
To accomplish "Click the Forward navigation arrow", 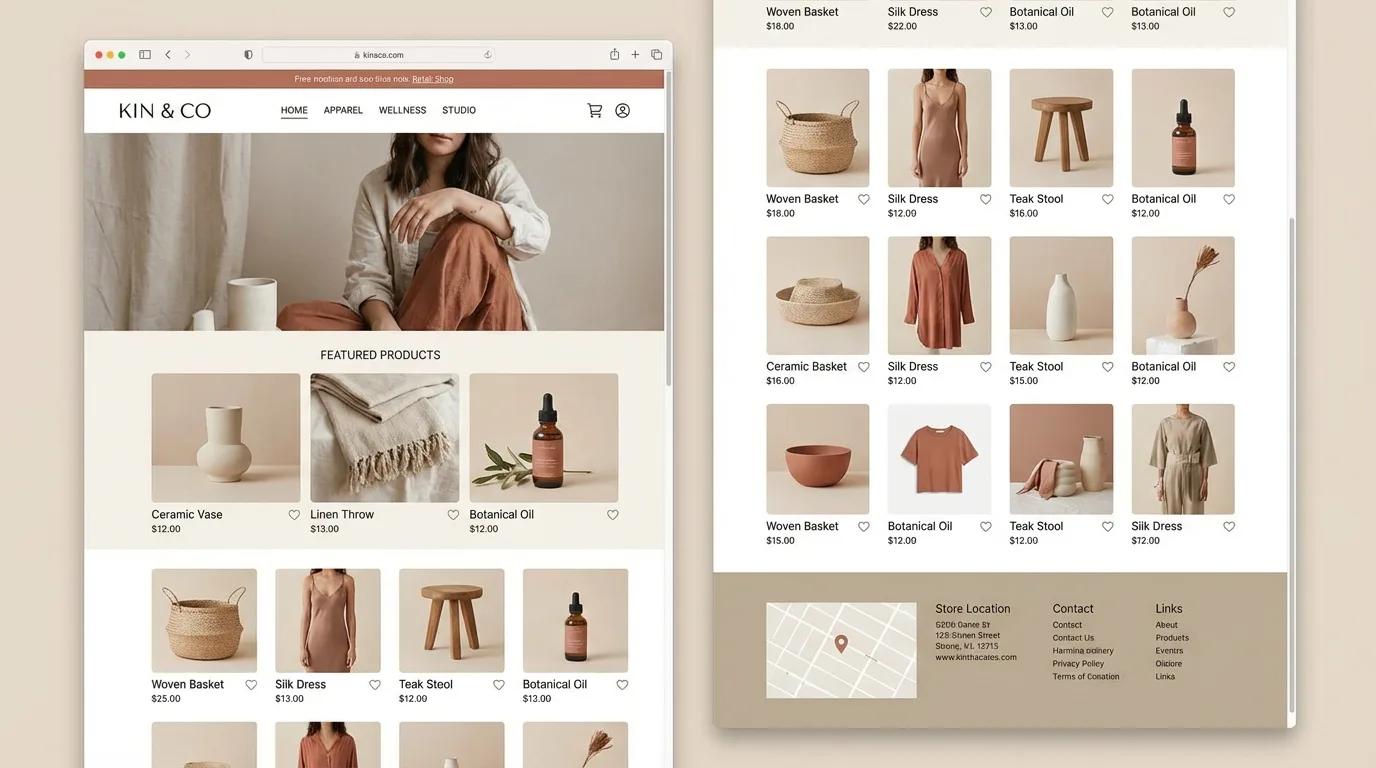I will [187, 55].
